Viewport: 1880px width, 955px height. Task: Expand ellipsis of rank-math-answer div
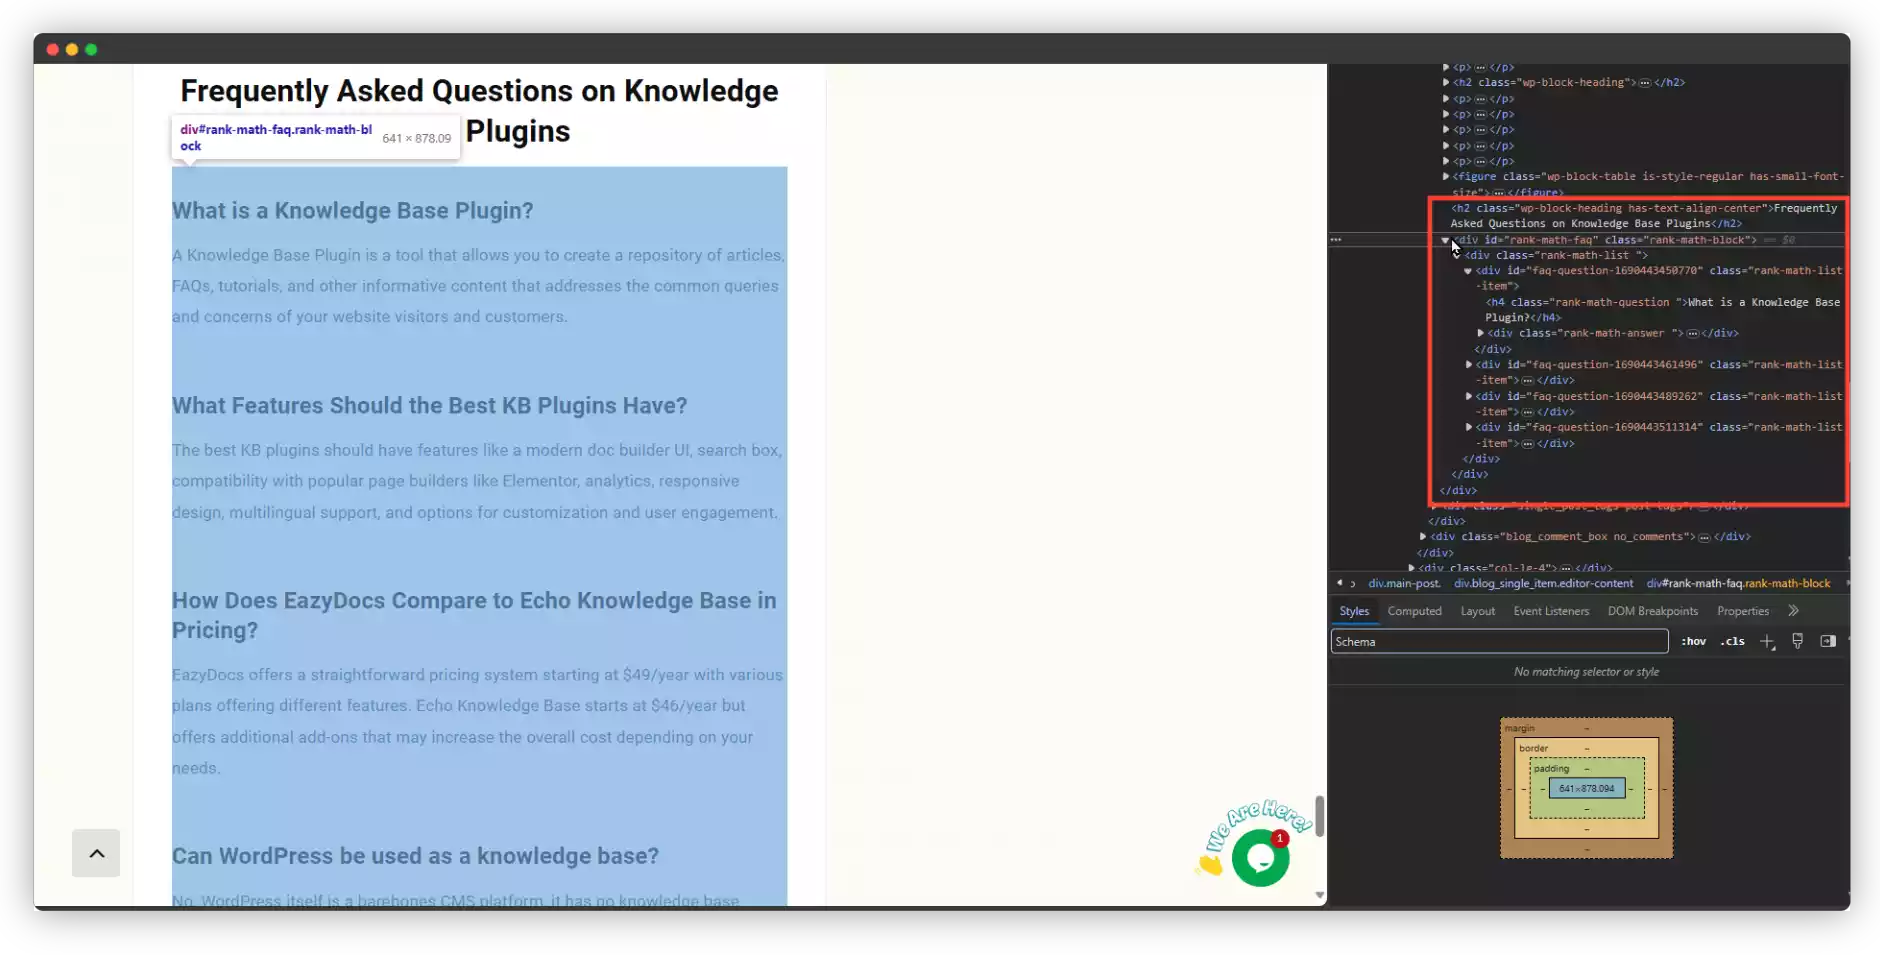tap(1692, 333)
